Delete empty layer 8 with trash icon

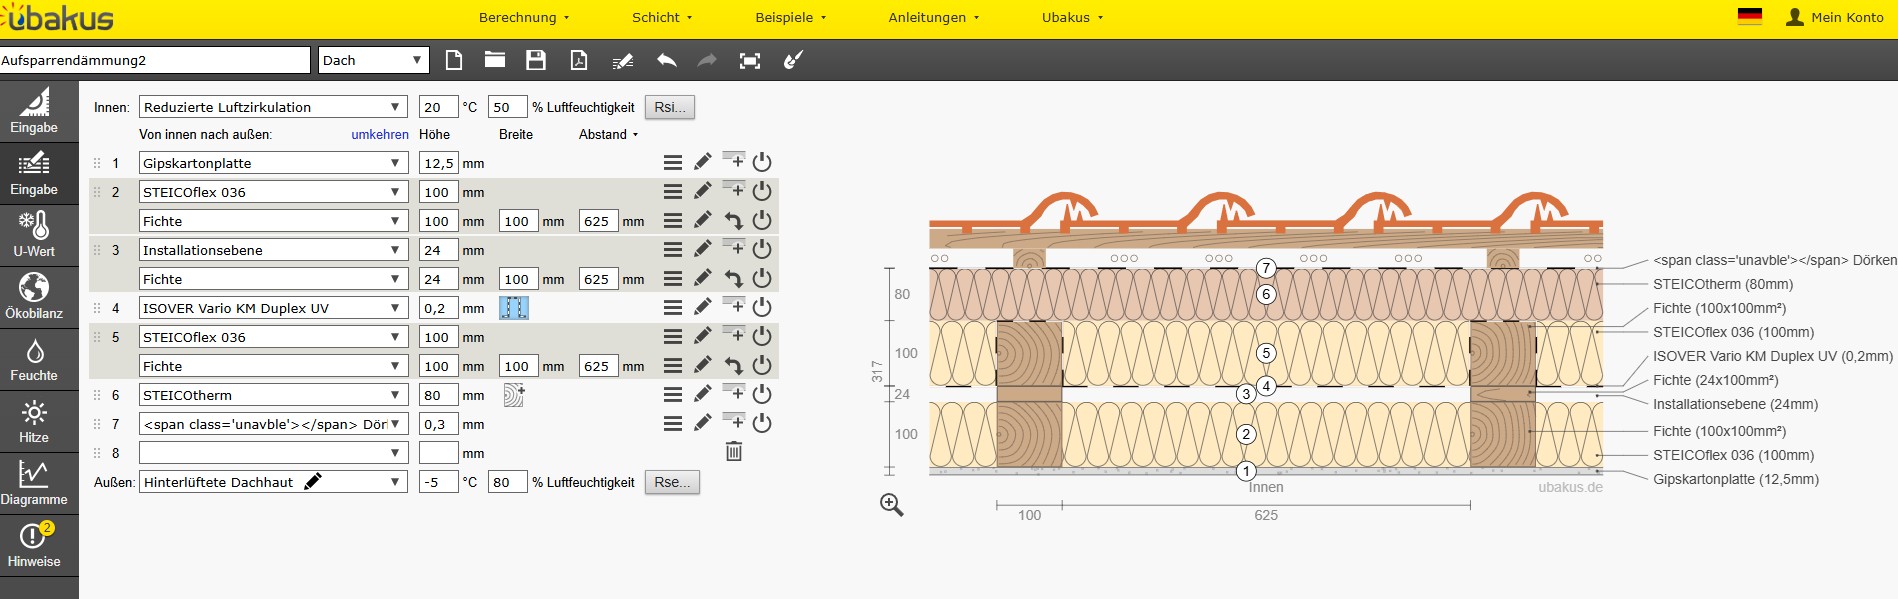click(733, 452)
